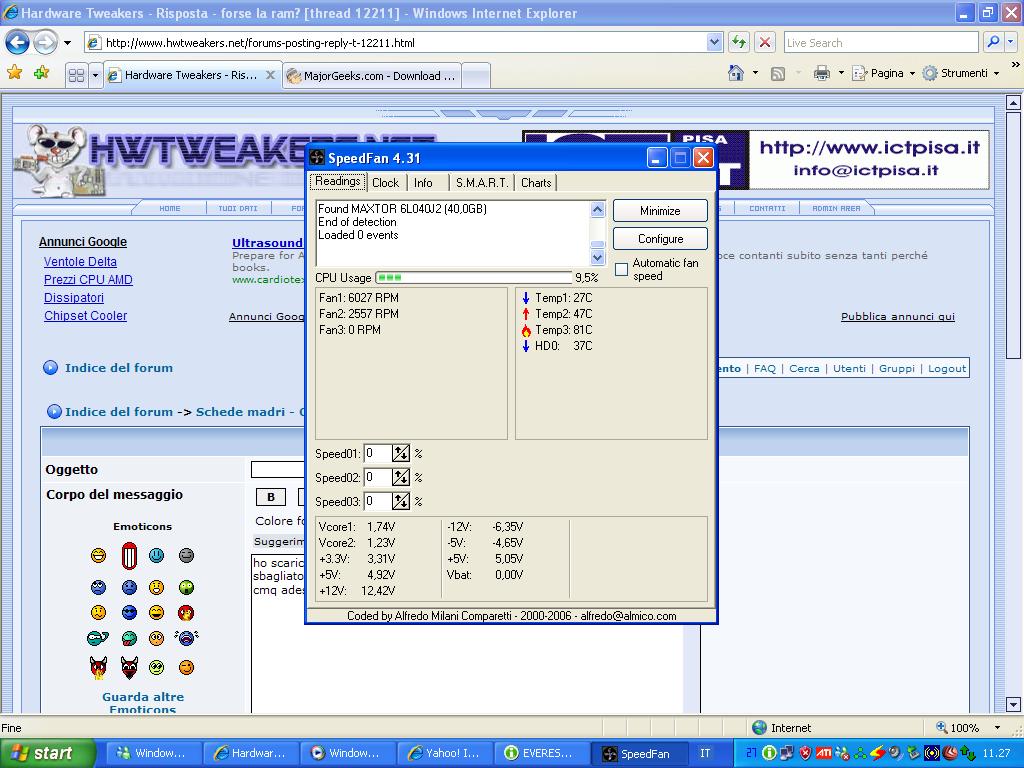Click the red security shield tray icon
Viewport: 1024px width, 768px height.
coord(806,753)
